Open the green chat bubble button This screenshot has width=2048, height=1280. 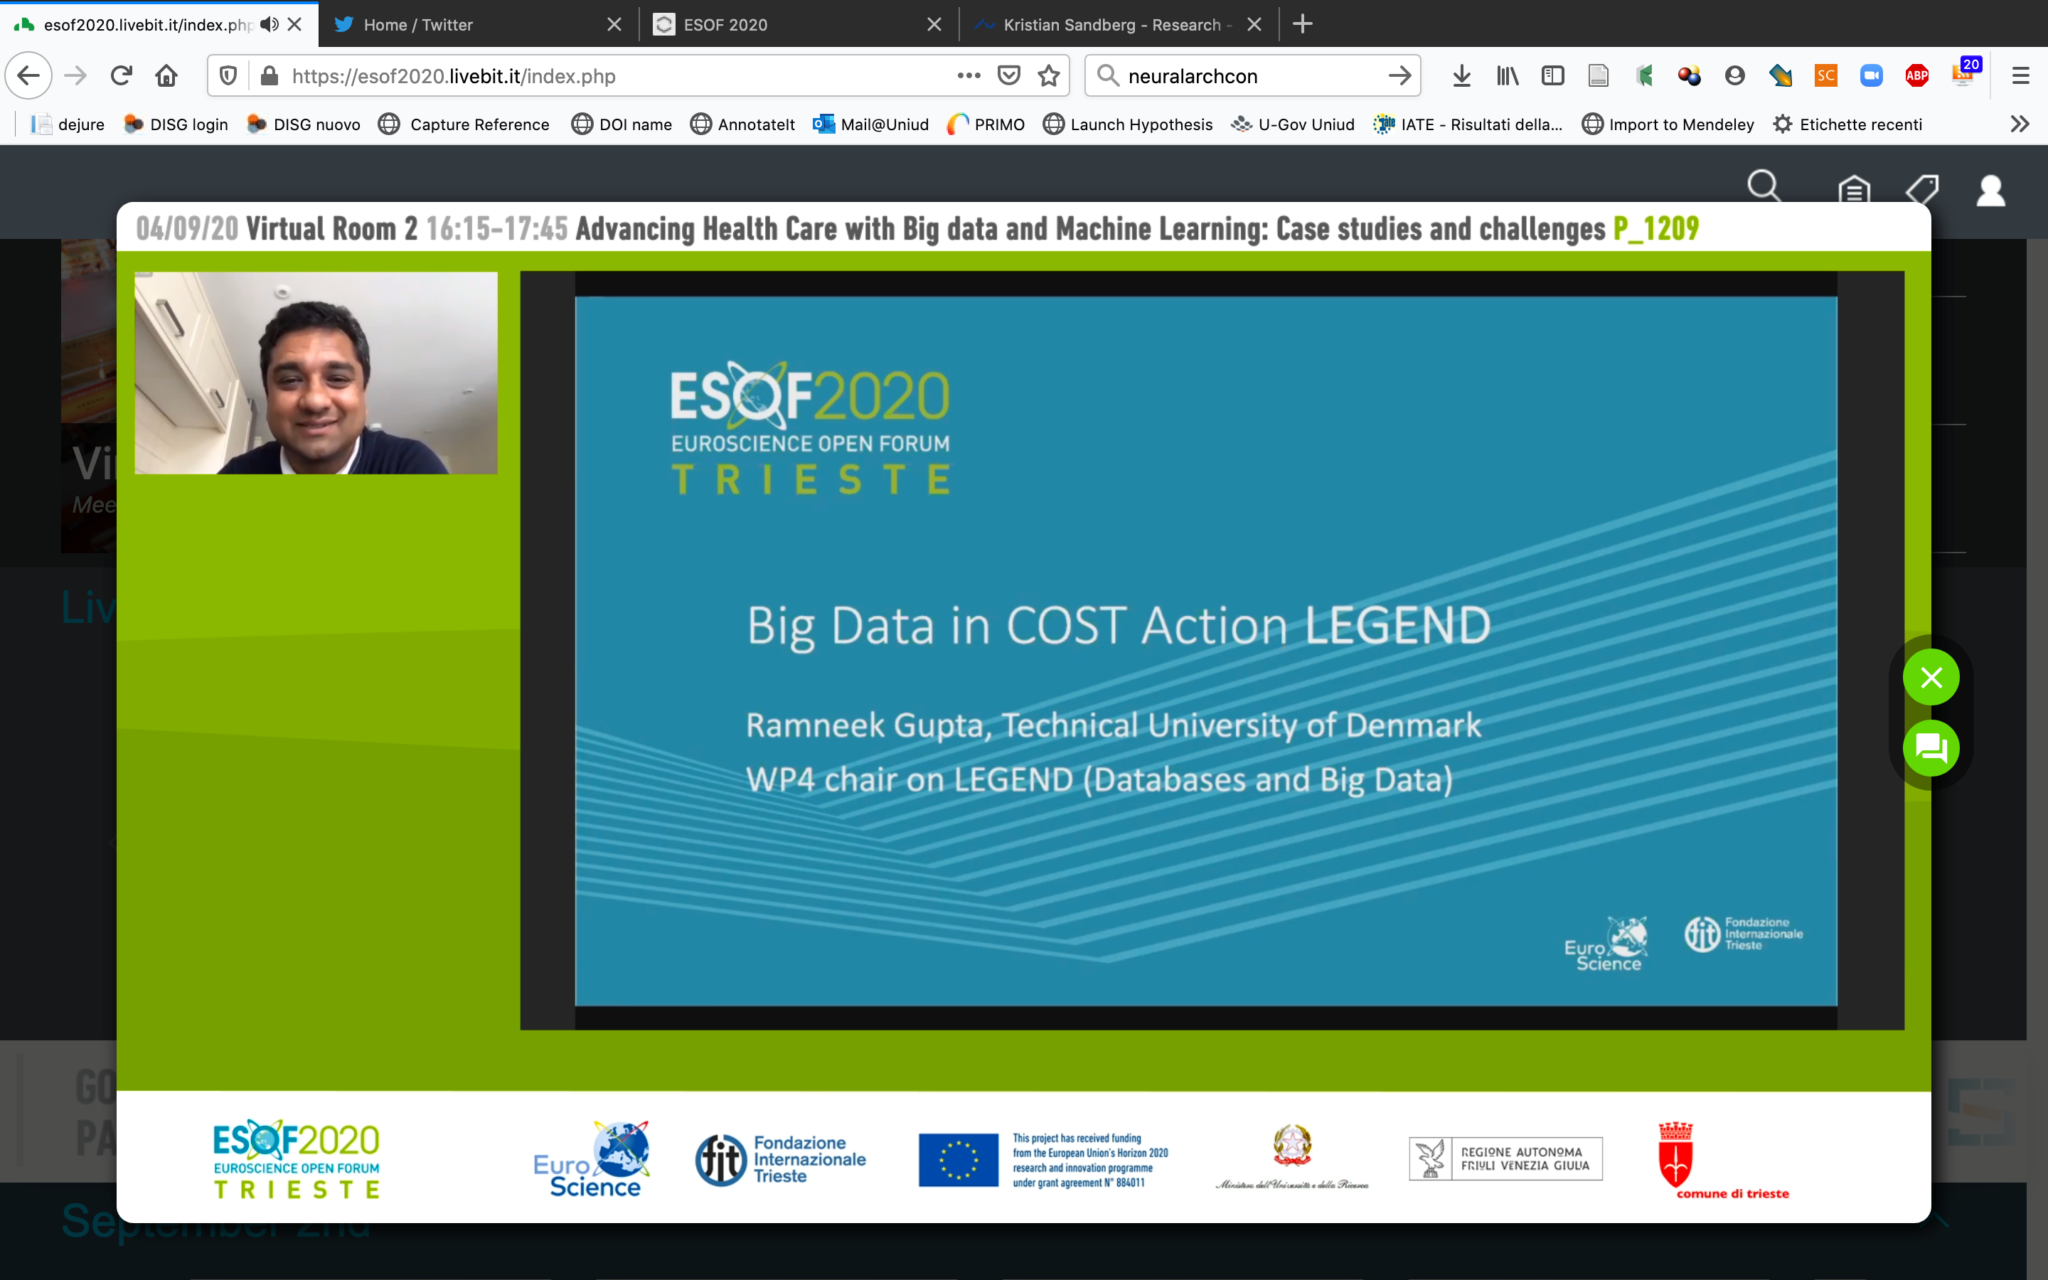(1930, 748)
